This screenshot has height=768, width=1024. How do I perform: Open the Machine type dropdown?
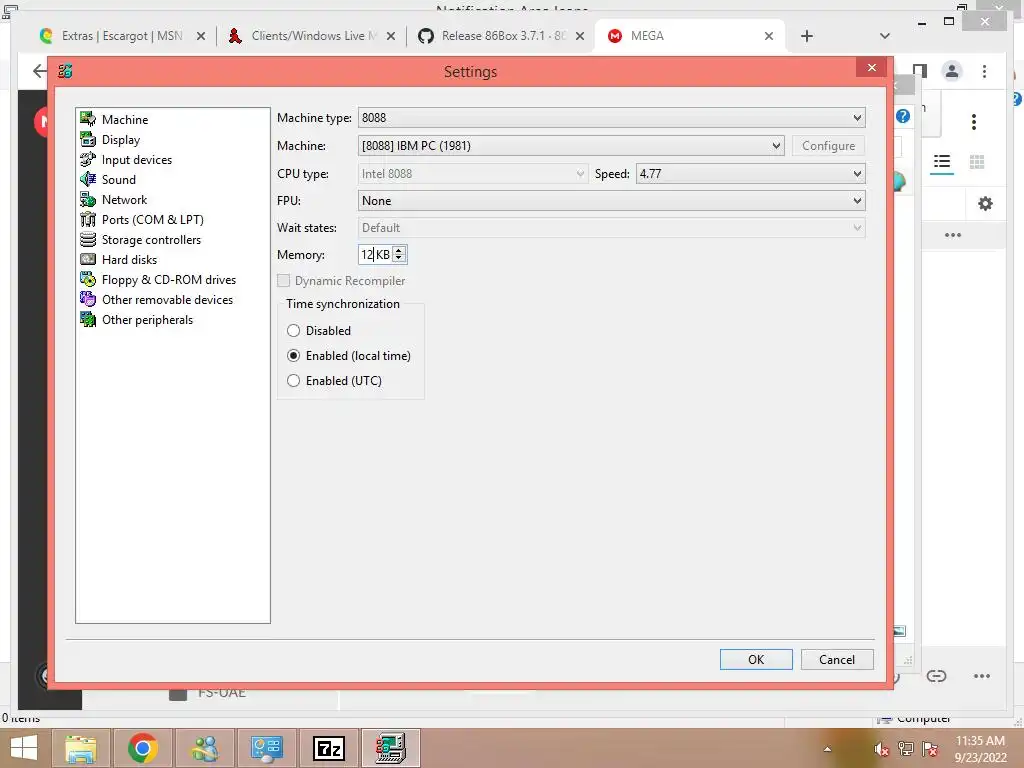pyautogui.click(x=611, y=118)
